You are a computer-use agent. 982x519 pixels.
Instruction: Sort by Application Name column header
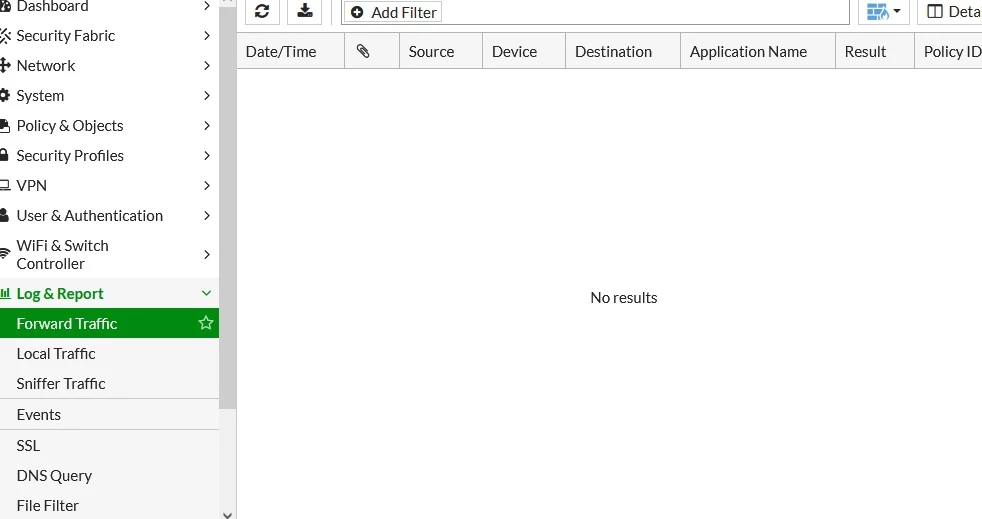[x=758, y=51]
